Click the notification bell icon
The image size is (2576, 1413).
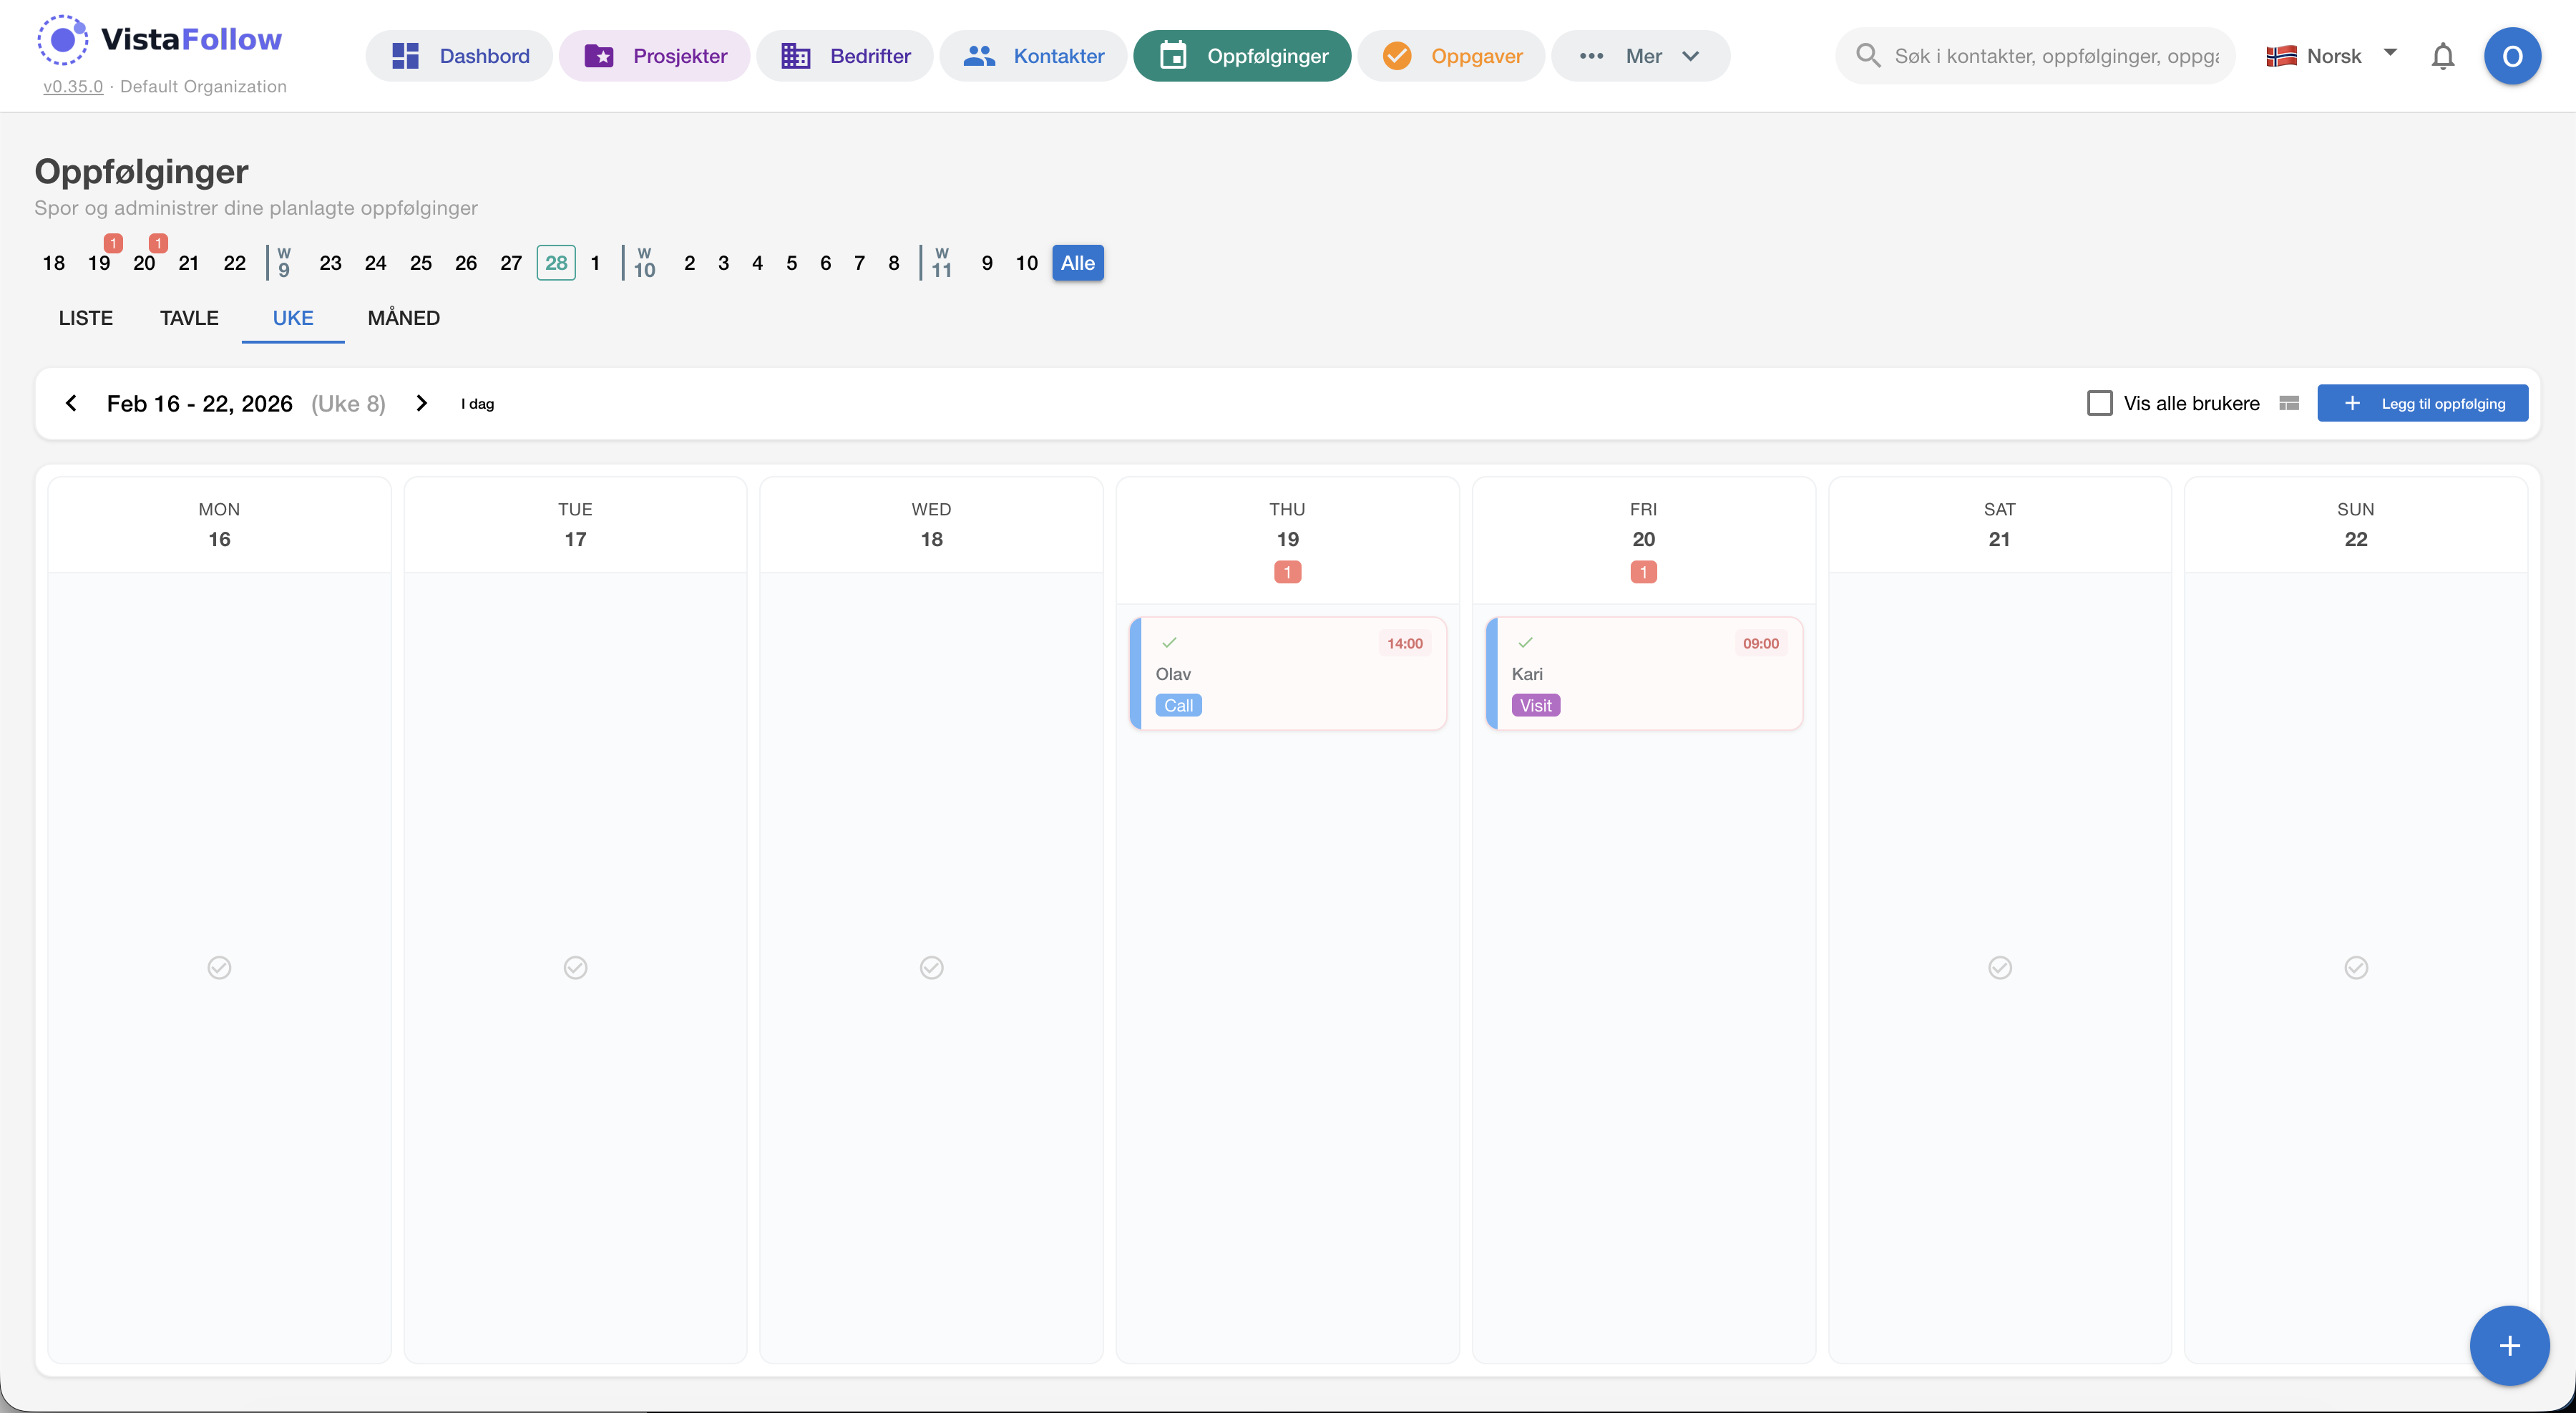point(2442,56)
